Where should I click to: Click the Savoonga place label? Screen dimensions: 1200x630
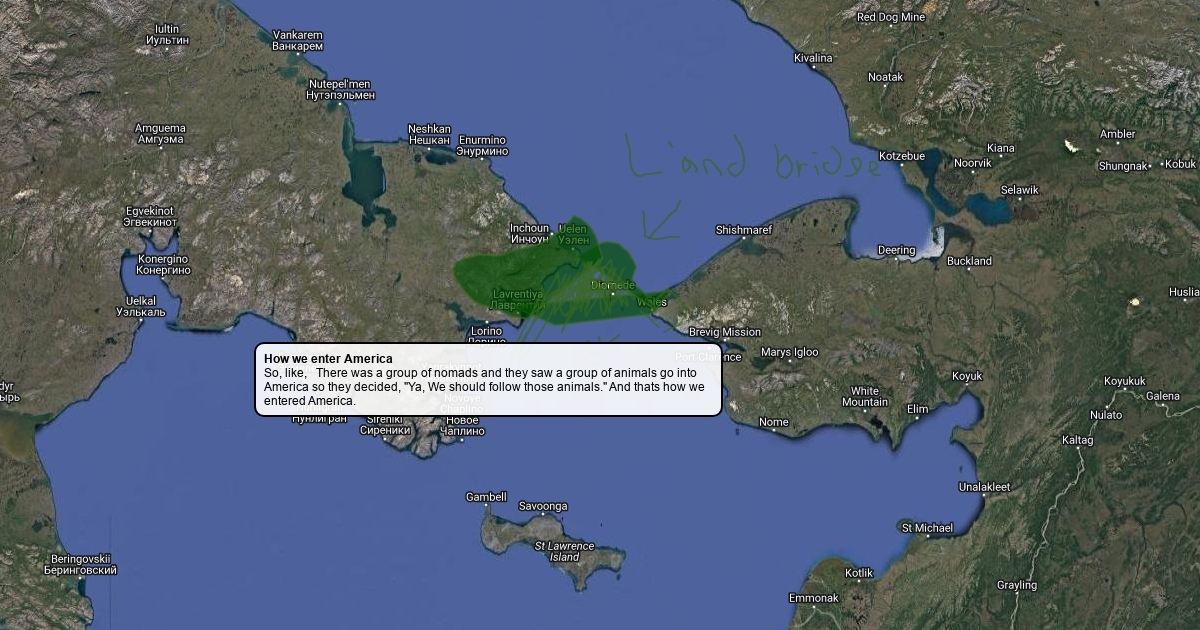543,506
